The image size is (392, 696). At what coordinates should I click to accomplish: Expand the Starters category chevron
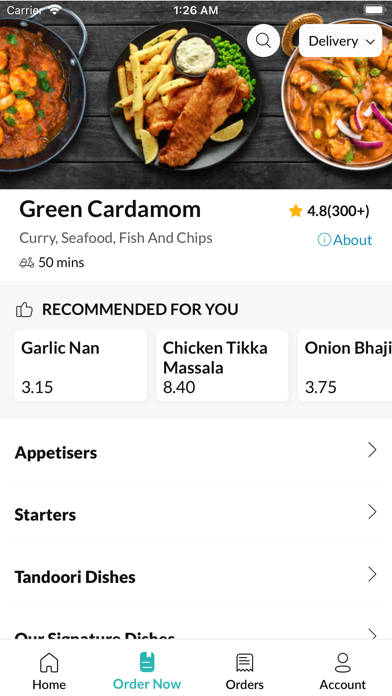tap(372, 512)
